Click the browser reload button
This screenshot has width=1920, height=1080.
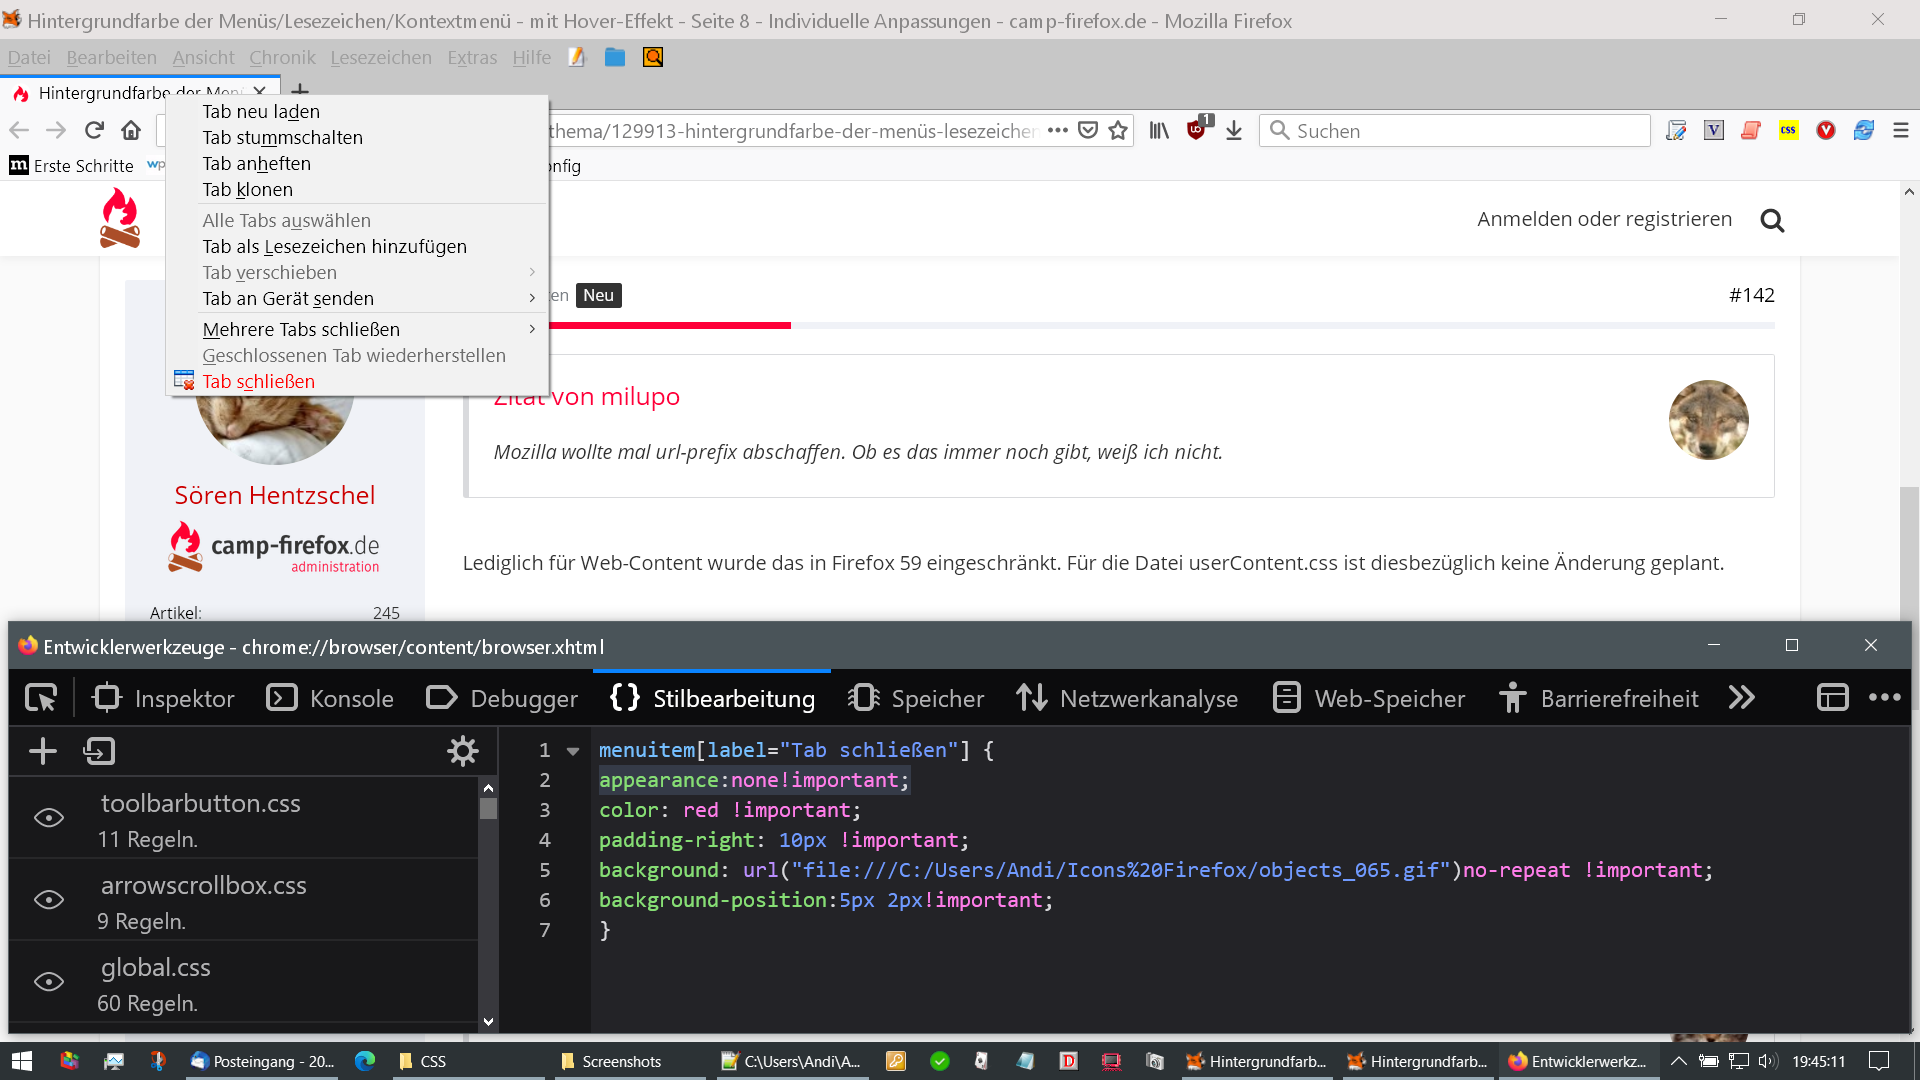[94, 131]
